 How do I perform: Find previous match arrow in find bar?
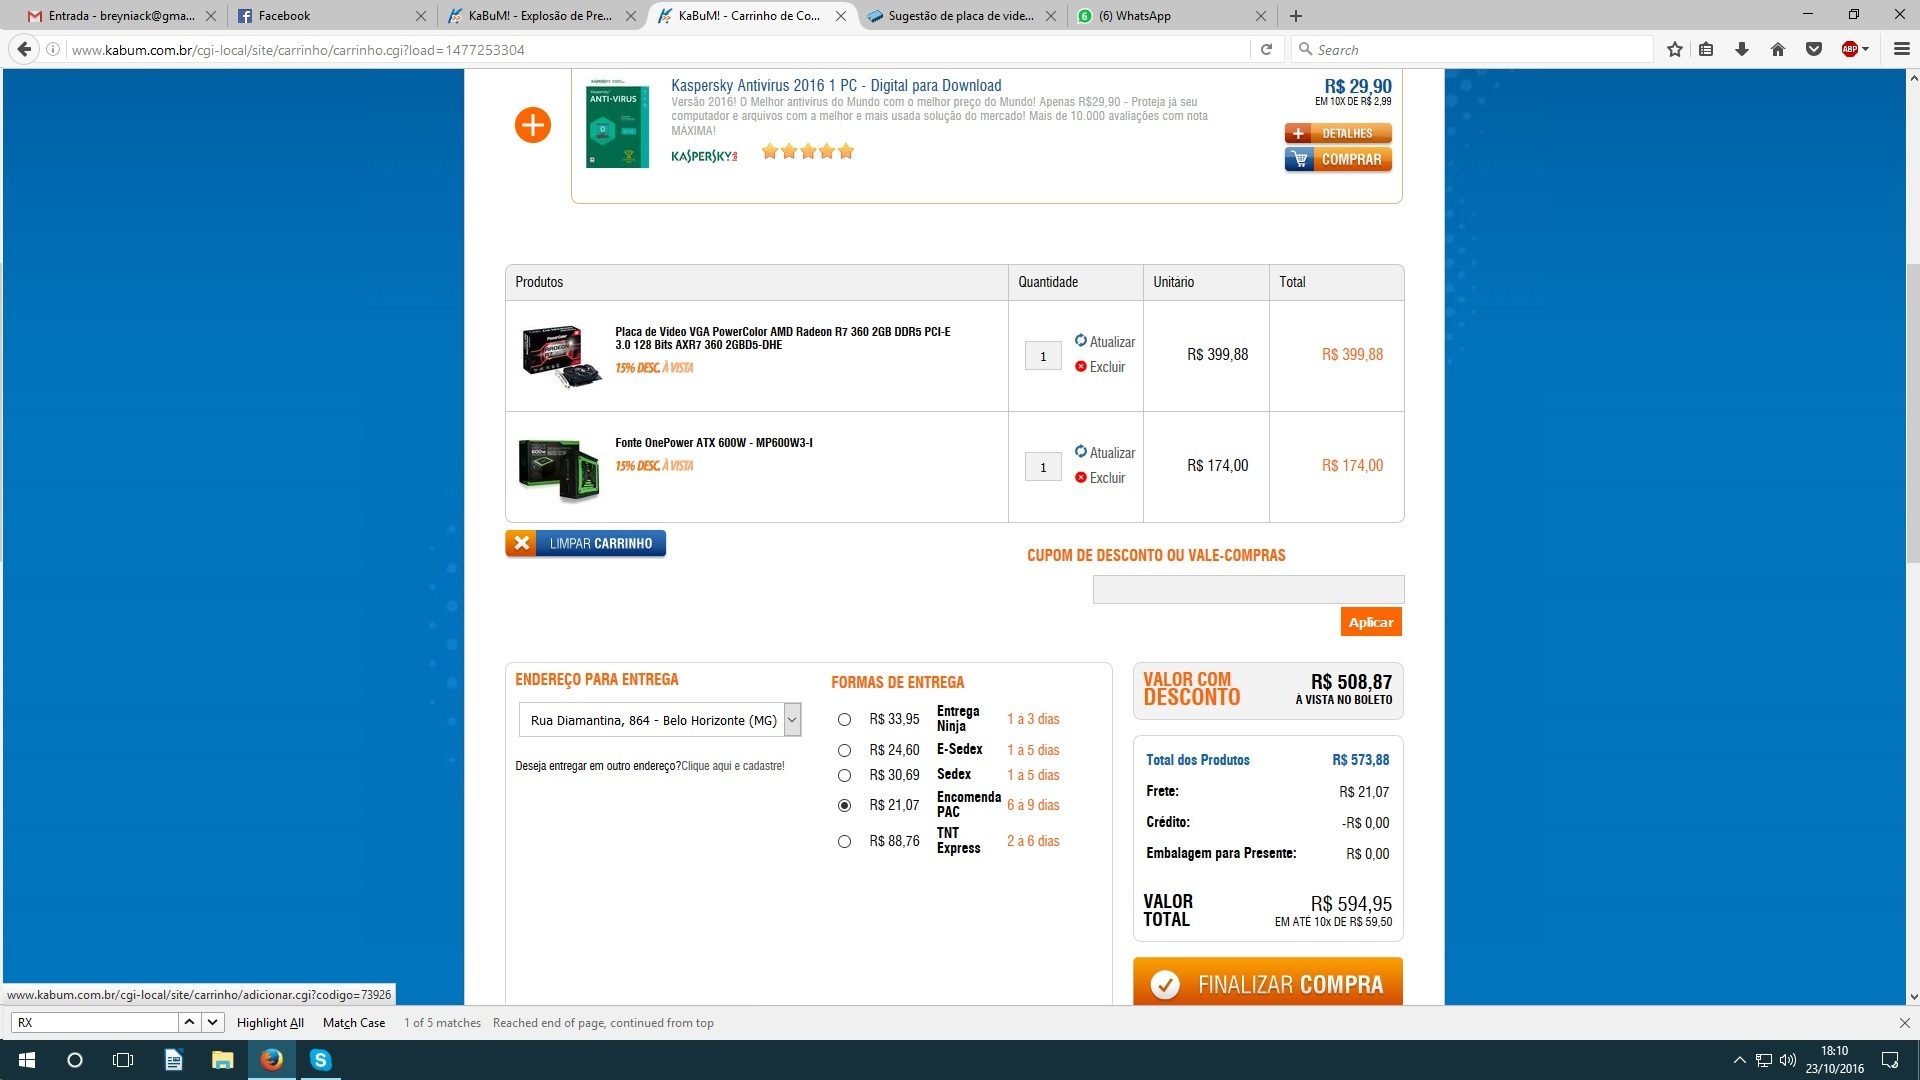[x=189, y=1022]
